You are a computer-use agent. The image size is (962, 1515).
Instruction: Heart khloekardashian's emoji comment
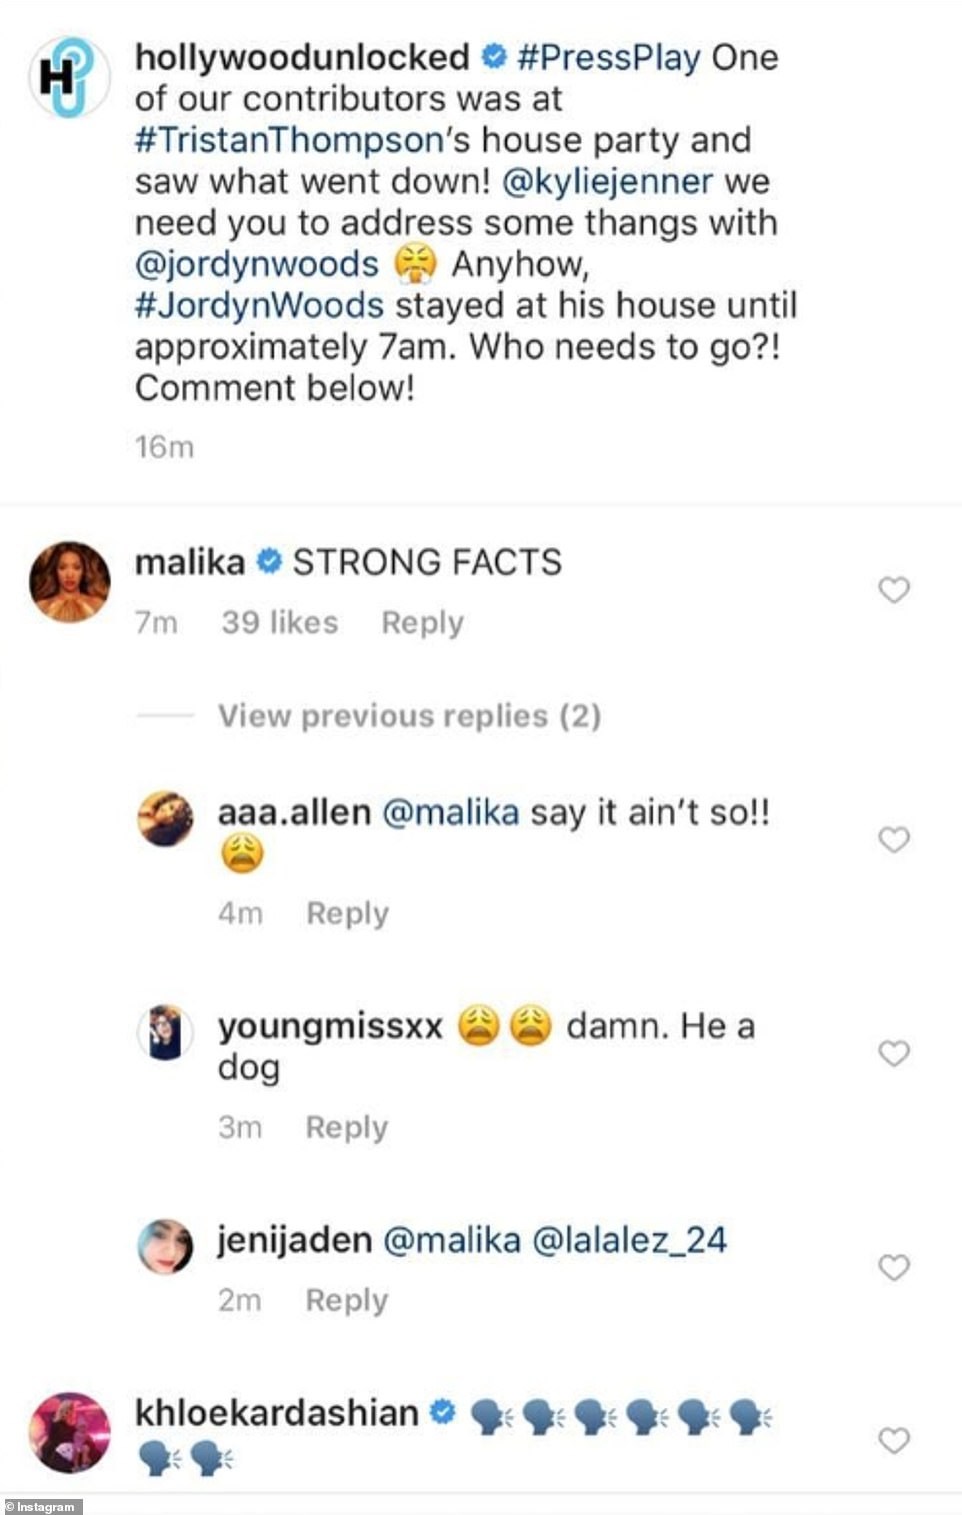coord(894,1440)
